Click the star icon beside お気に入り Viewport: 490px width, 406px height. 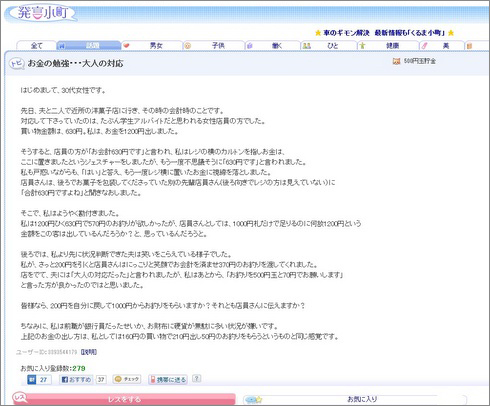[259, 399]
